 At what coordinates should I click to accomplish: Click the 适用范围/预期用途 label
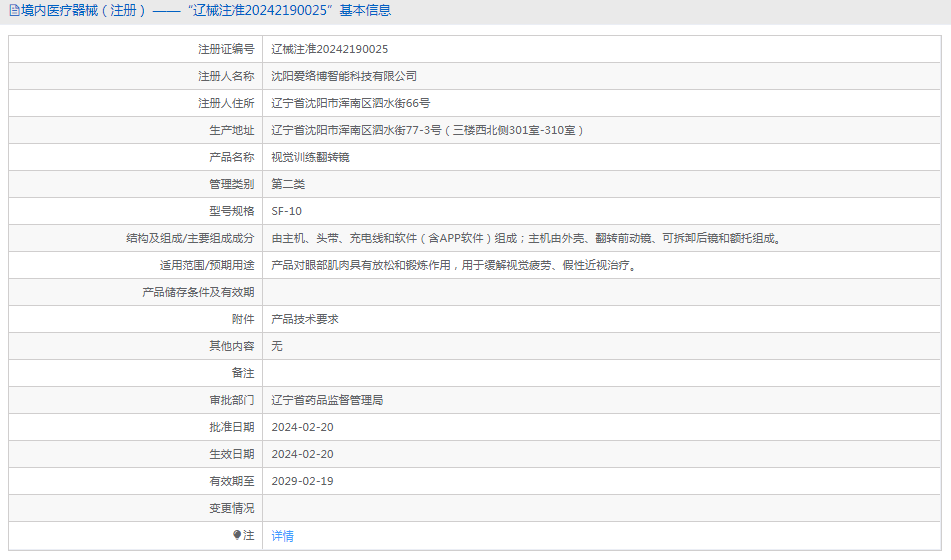(x=207, y=265)
